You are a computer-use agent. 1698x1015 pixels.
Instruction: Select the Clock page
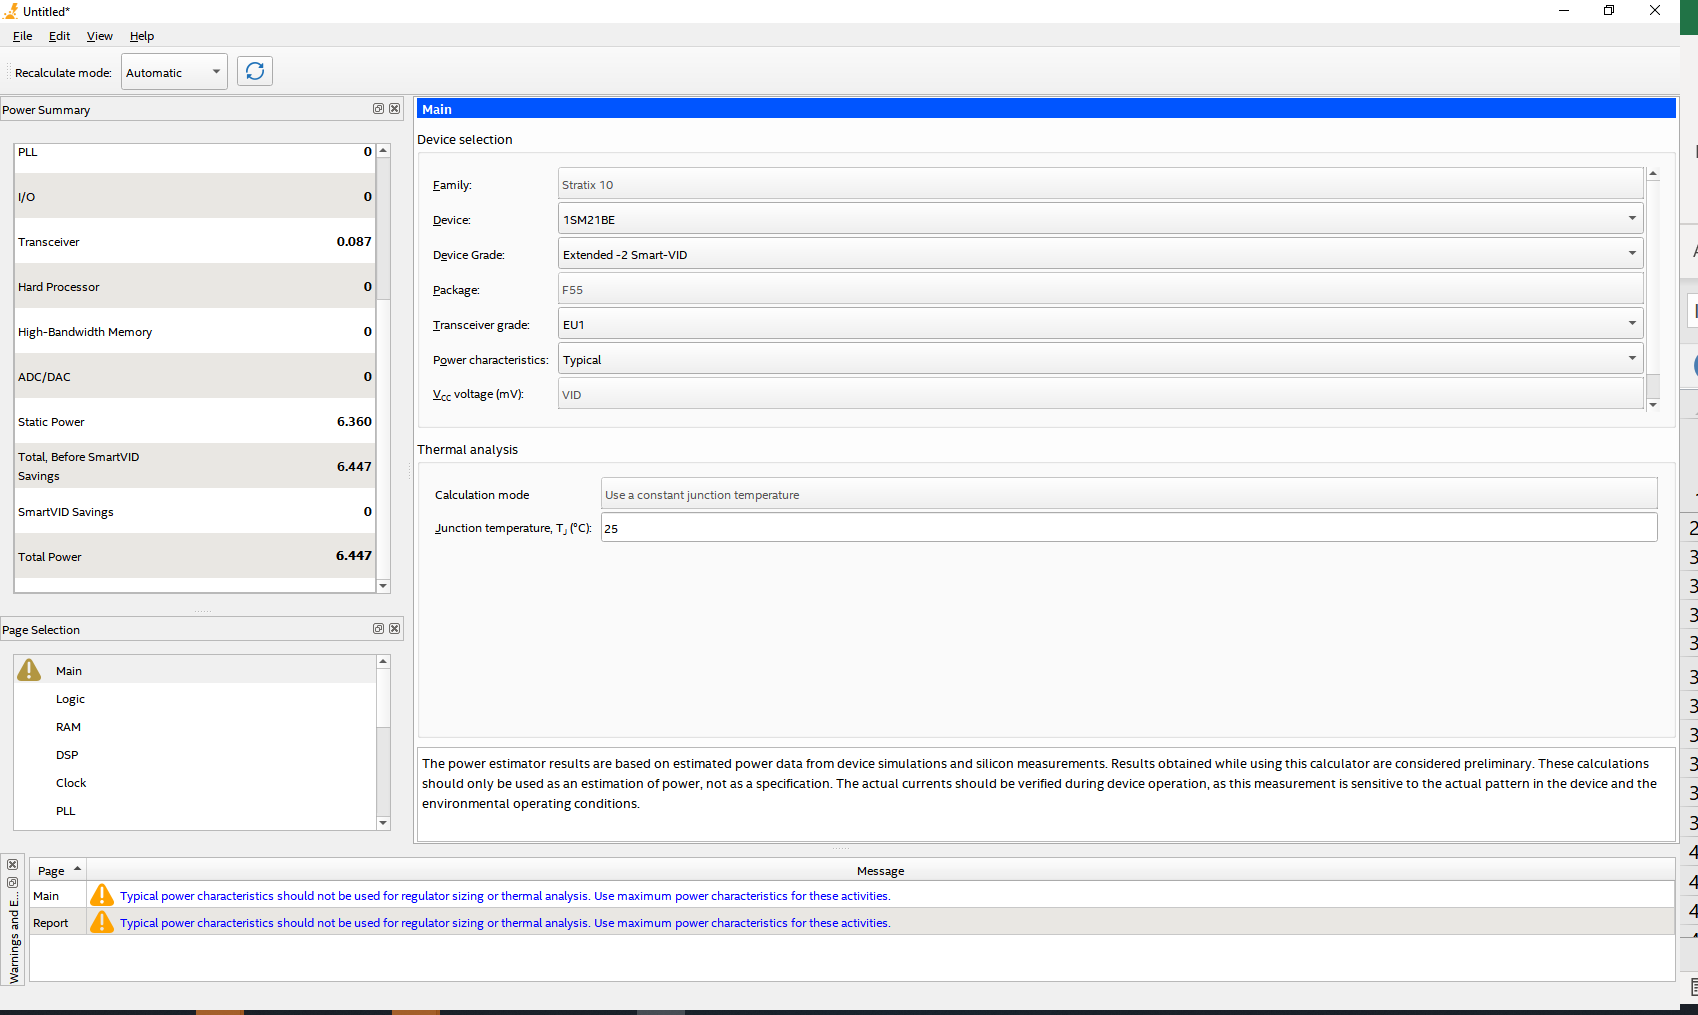click(196, 782)
